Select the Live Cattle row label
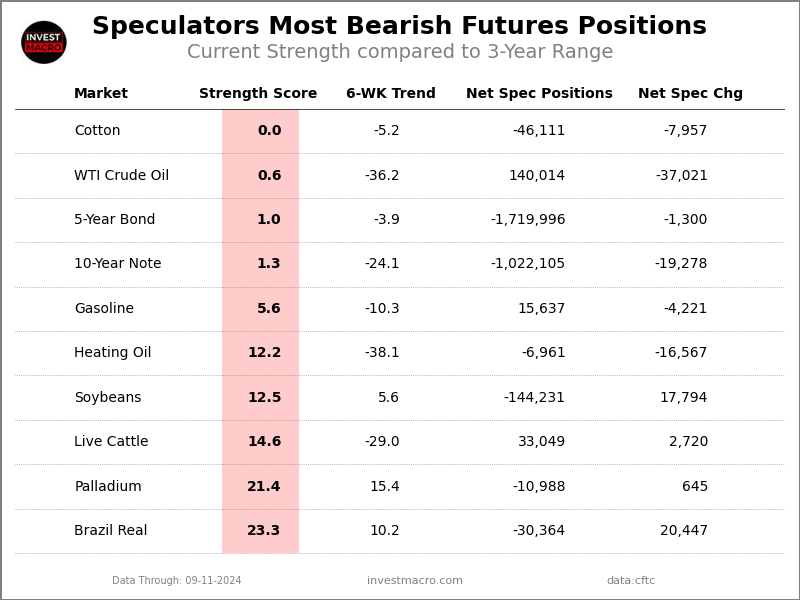 (111, 442)
